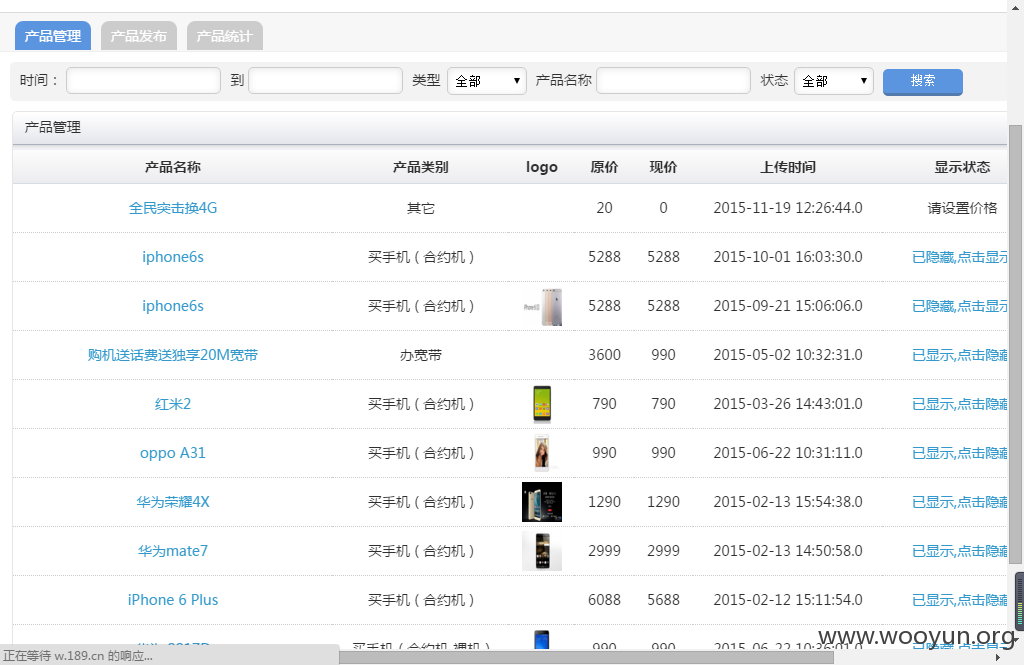The width and height of the screenshot is (1024, 665).
Task: Open iphone6s product uploaded 2015-10-01
Action: (172, 257)
